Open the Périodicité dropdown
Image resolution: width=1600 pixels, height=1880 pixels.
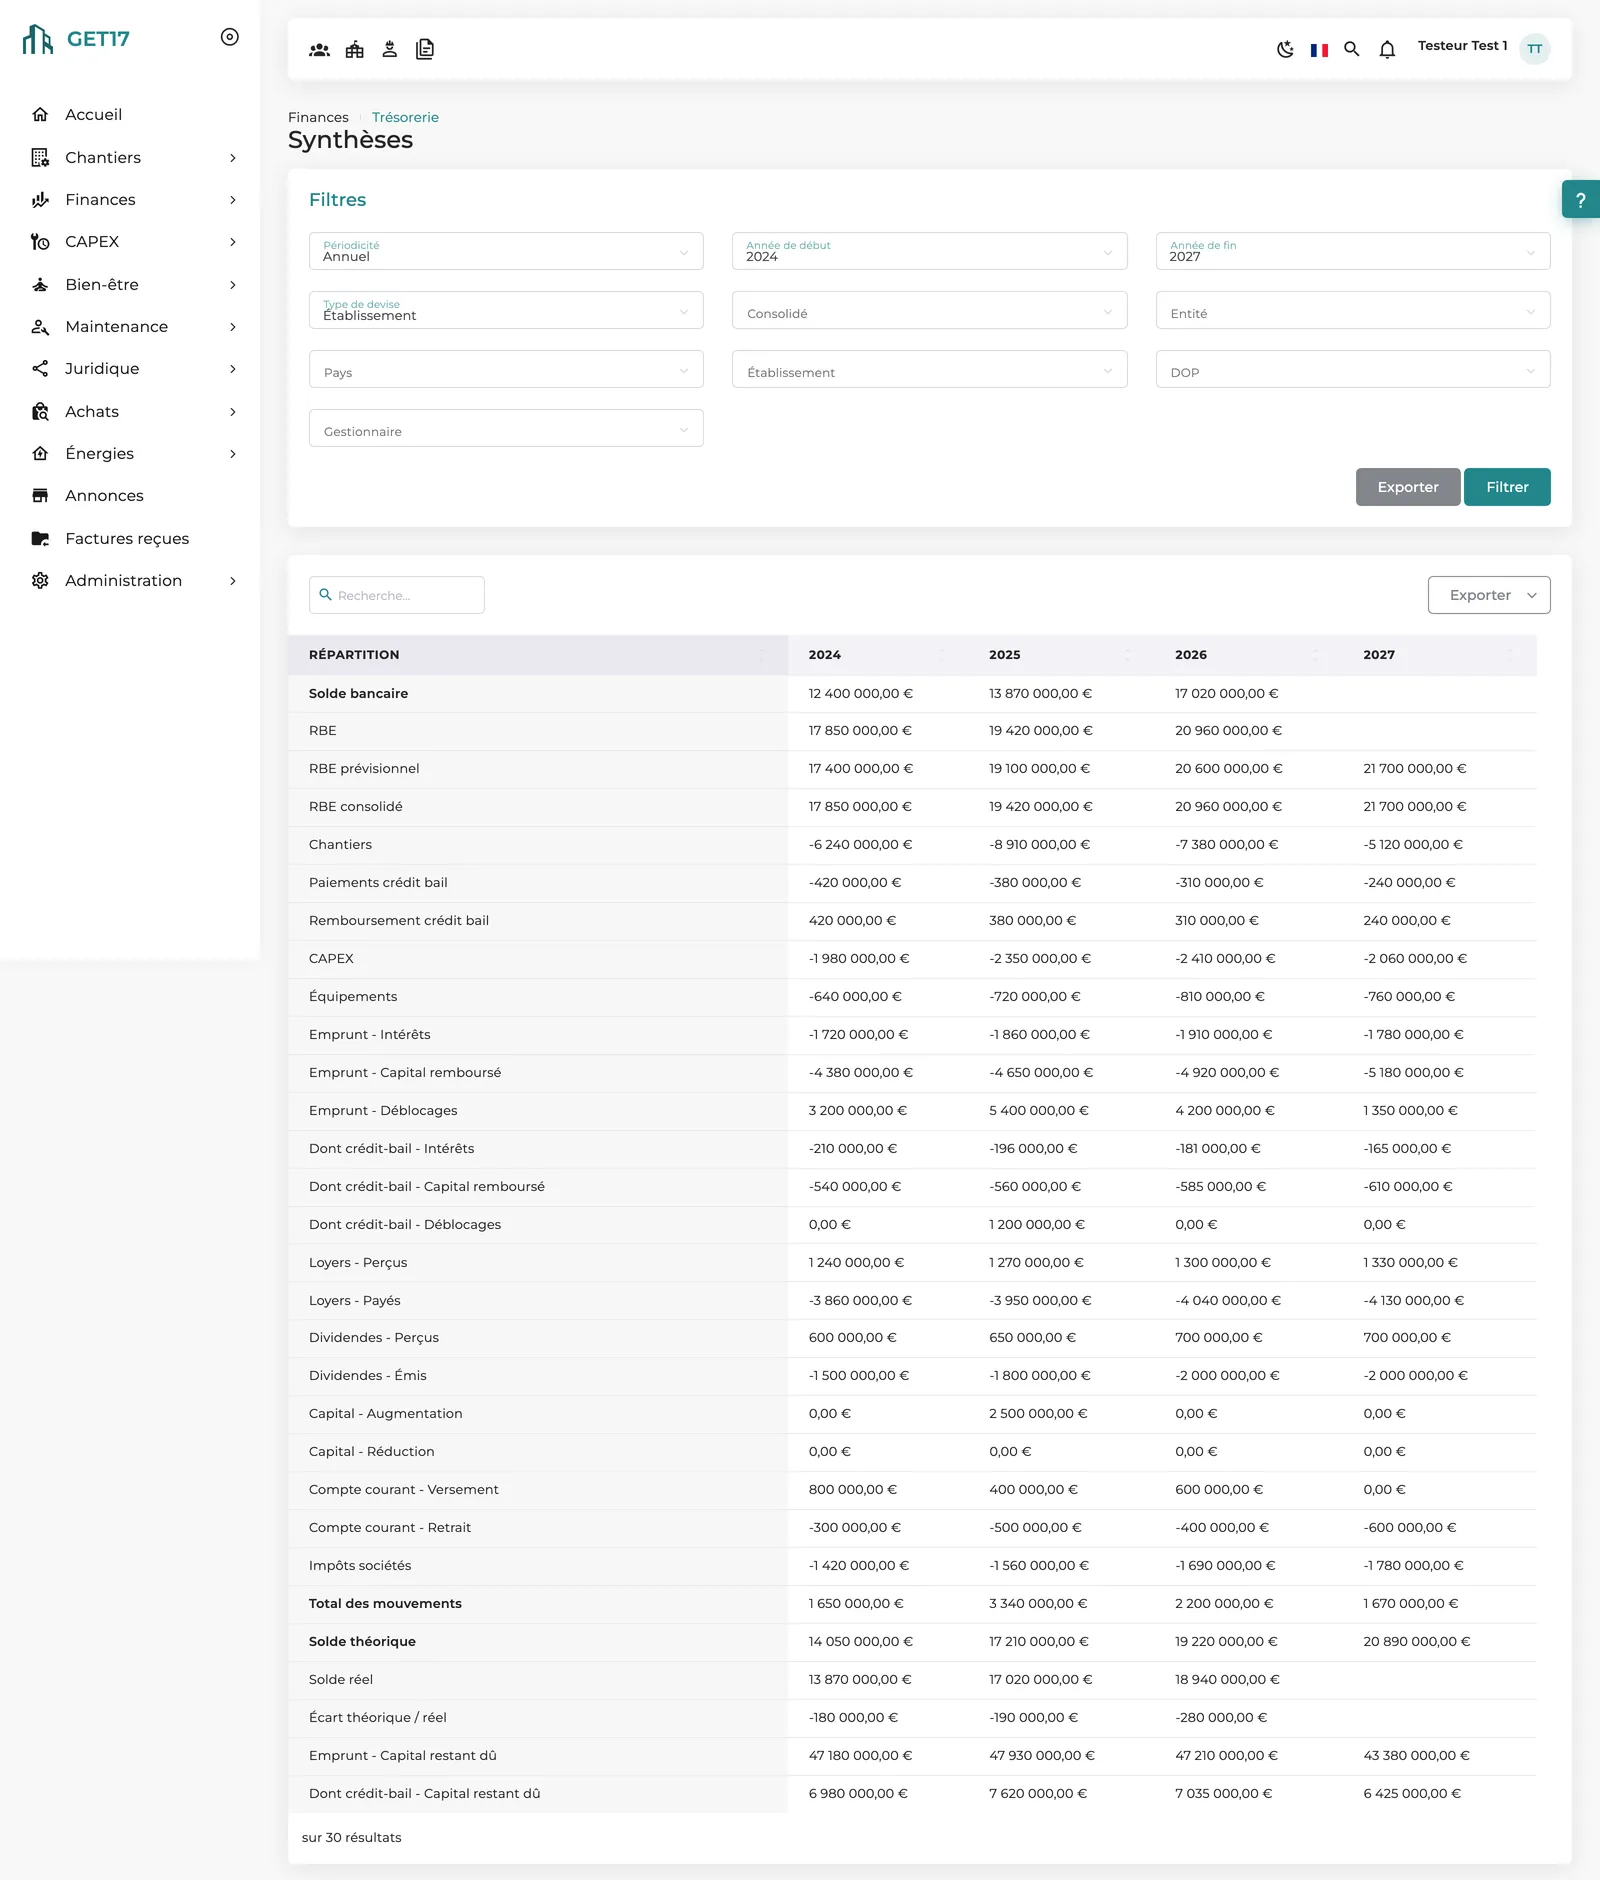(x=506, y=251)
